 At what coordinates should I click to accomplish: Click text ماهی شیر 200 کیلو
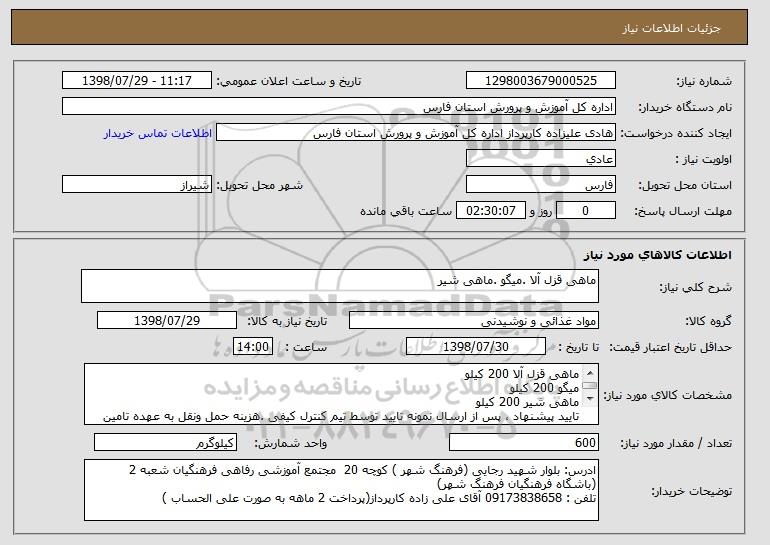click(x=527, y=403)
